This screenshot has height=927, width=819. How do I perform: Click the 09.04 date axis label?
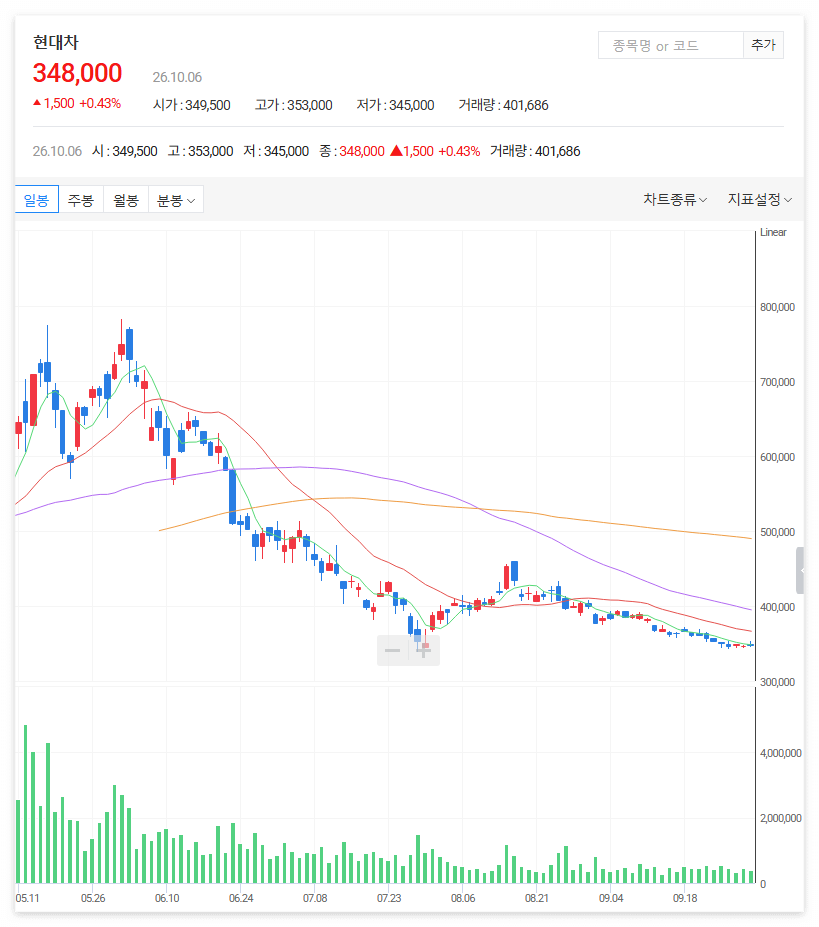tap(611, 899)
